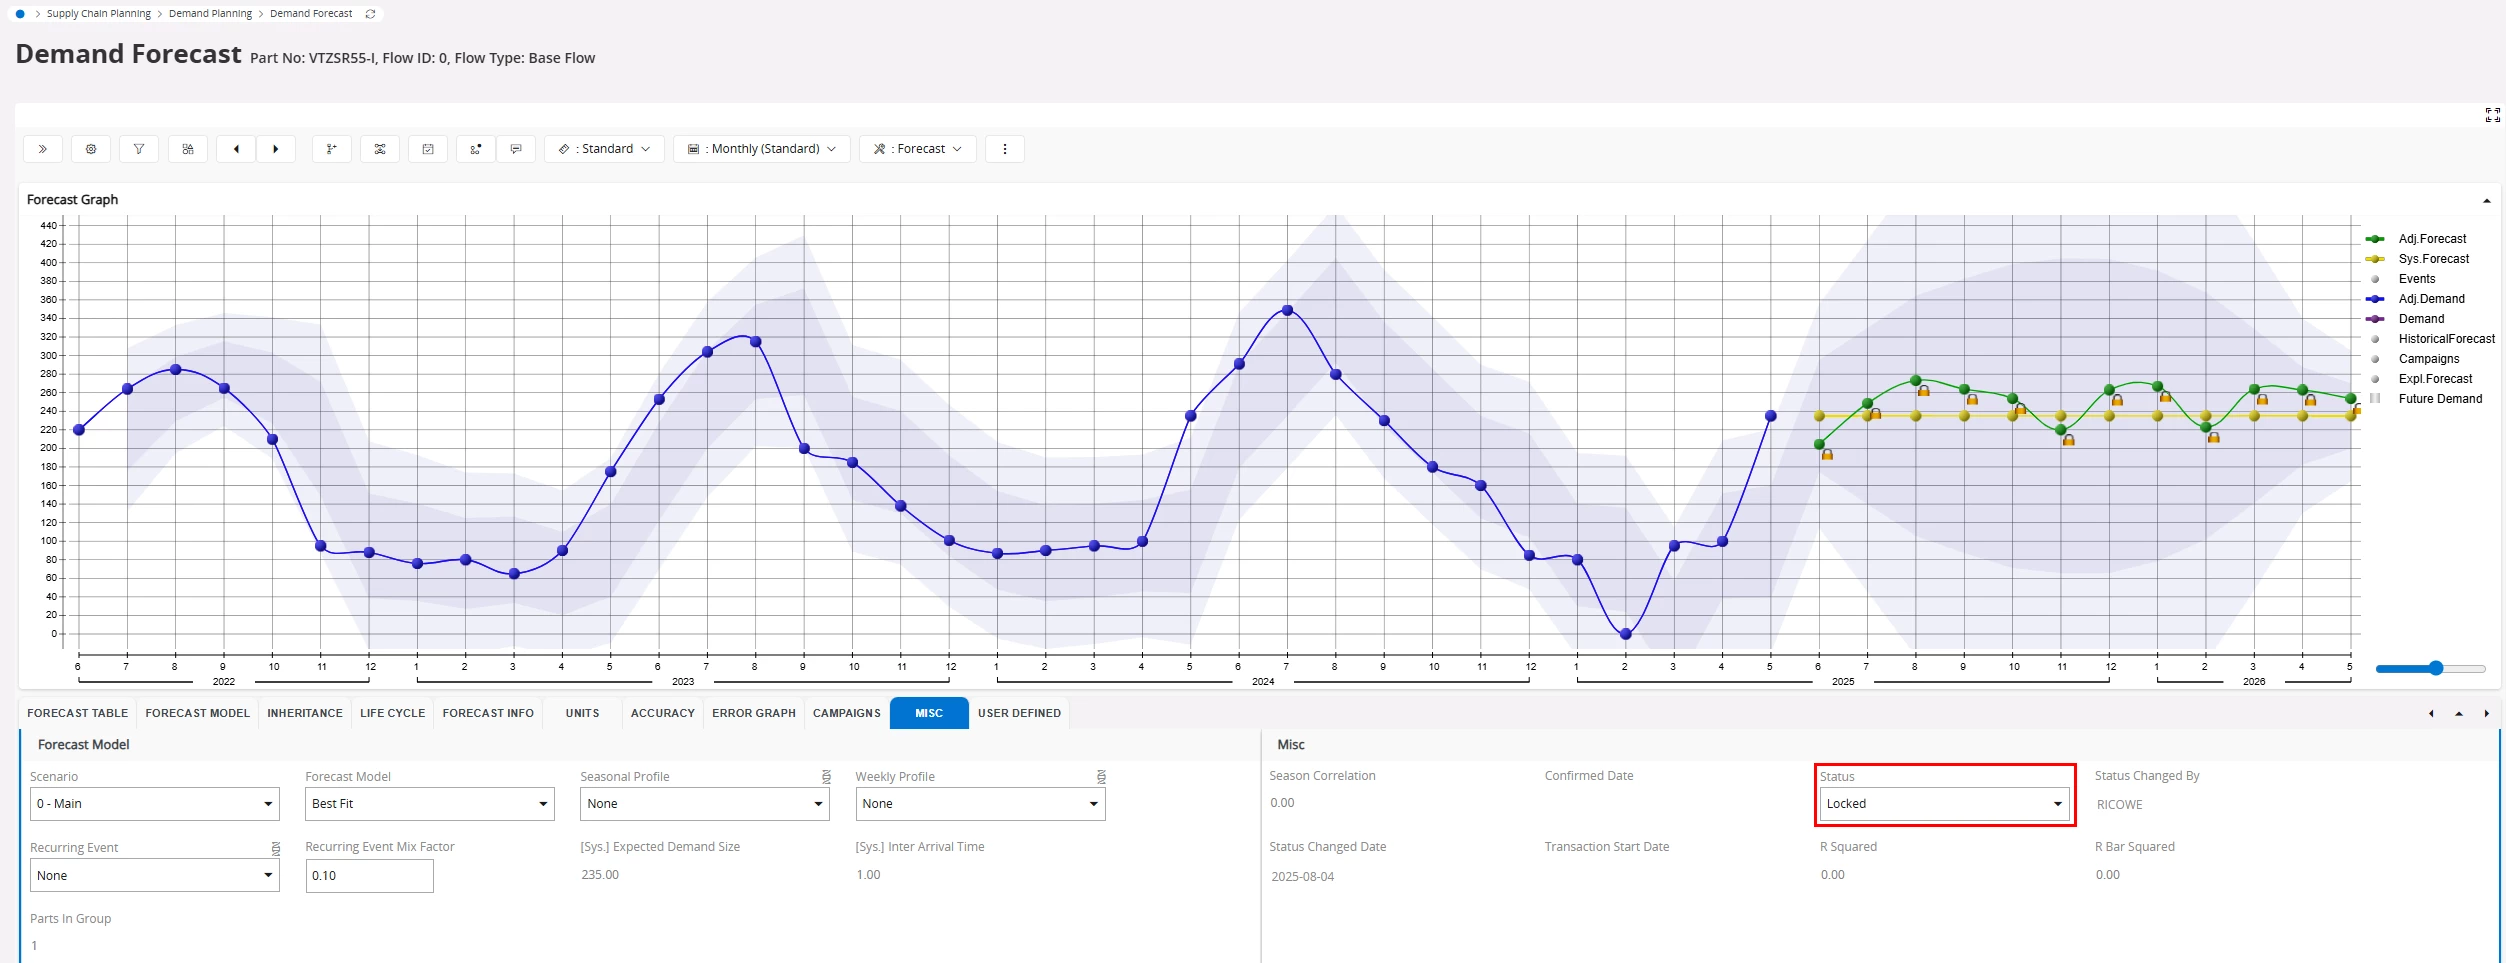
Task: Open the Seasonal Profile dropdown
Action: point(705,804)
